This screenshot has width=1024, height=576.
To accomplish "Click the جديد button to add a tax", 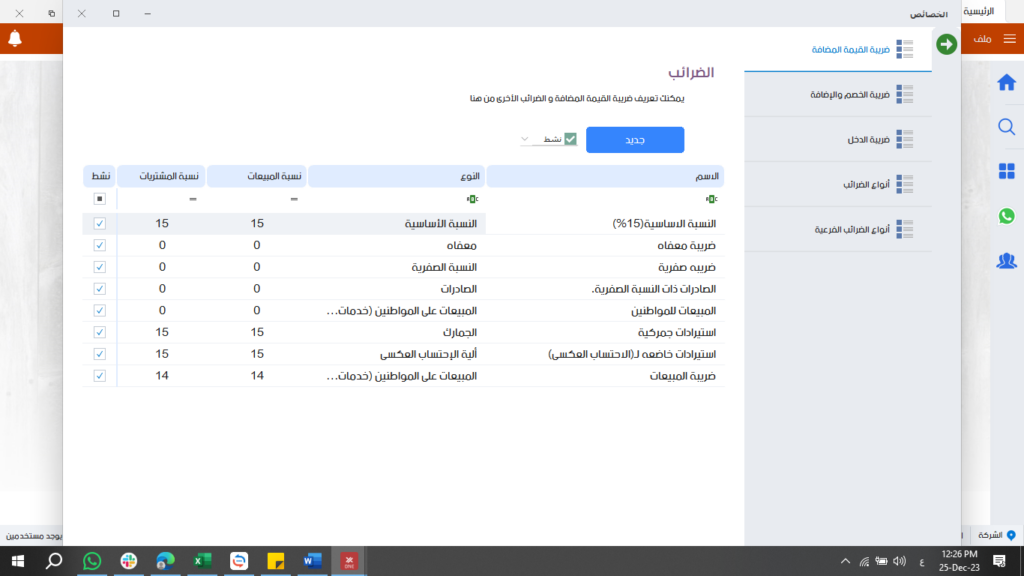I will (636, 139).
